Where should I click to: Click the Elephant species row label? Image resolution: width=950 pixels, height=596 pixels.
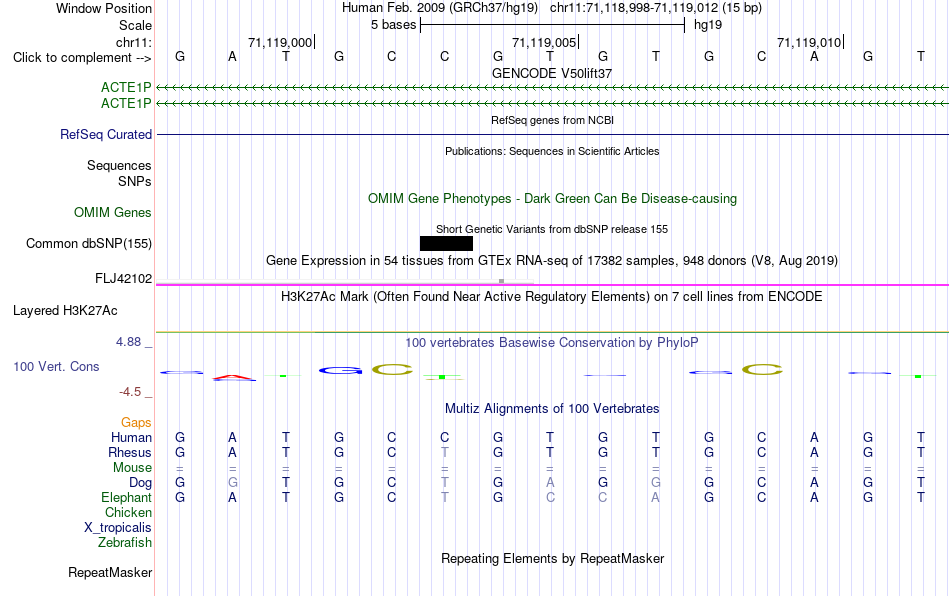127,497
